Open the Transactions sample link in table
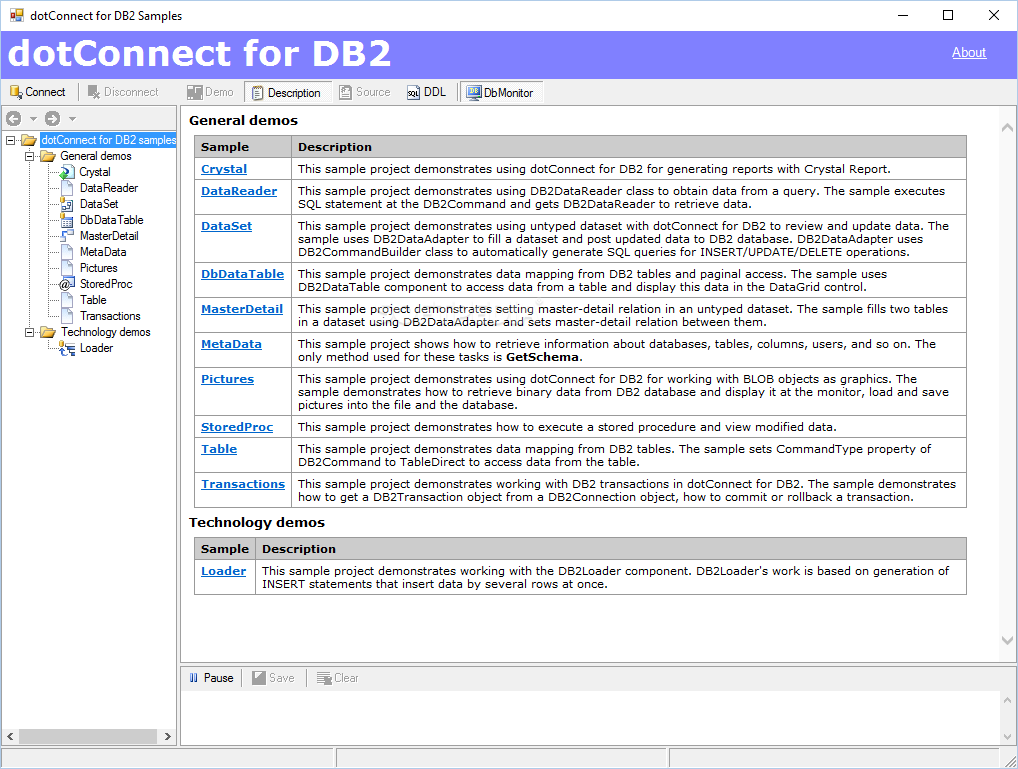Viewport: 1018px width, 769px height. pos(243,485)
